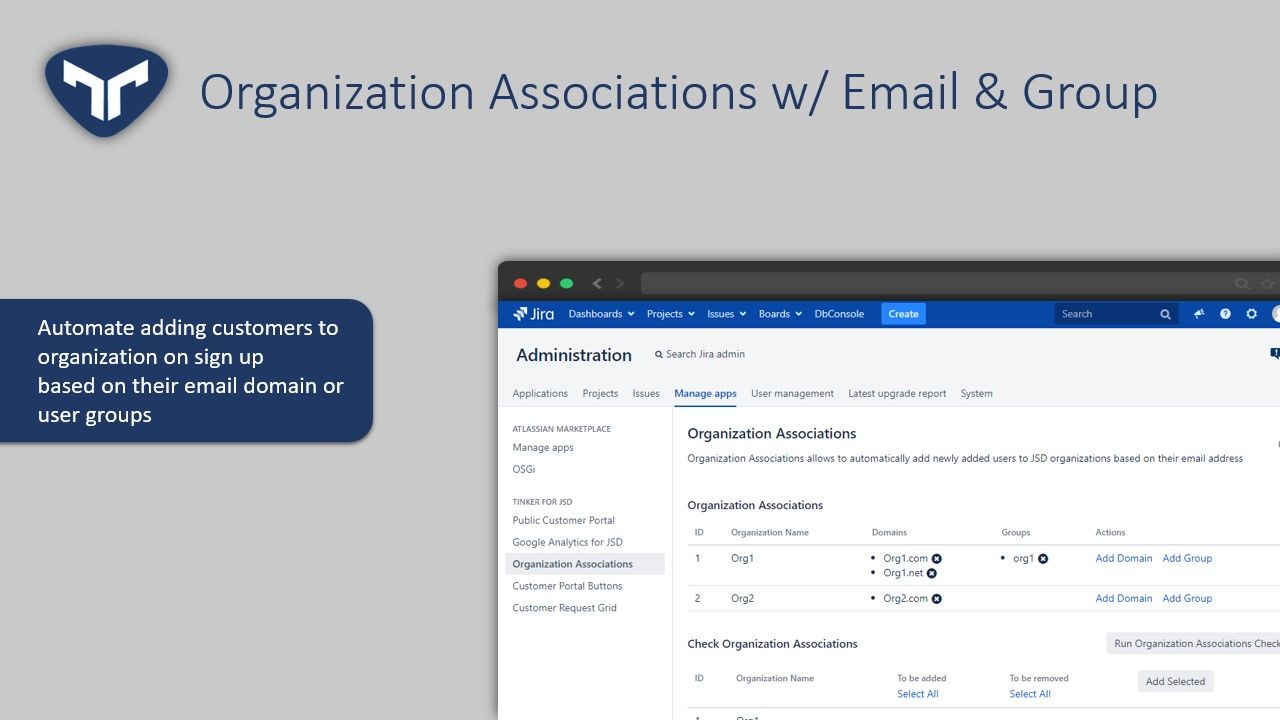Open Google Analytics for JSD

tap(567, 542)
